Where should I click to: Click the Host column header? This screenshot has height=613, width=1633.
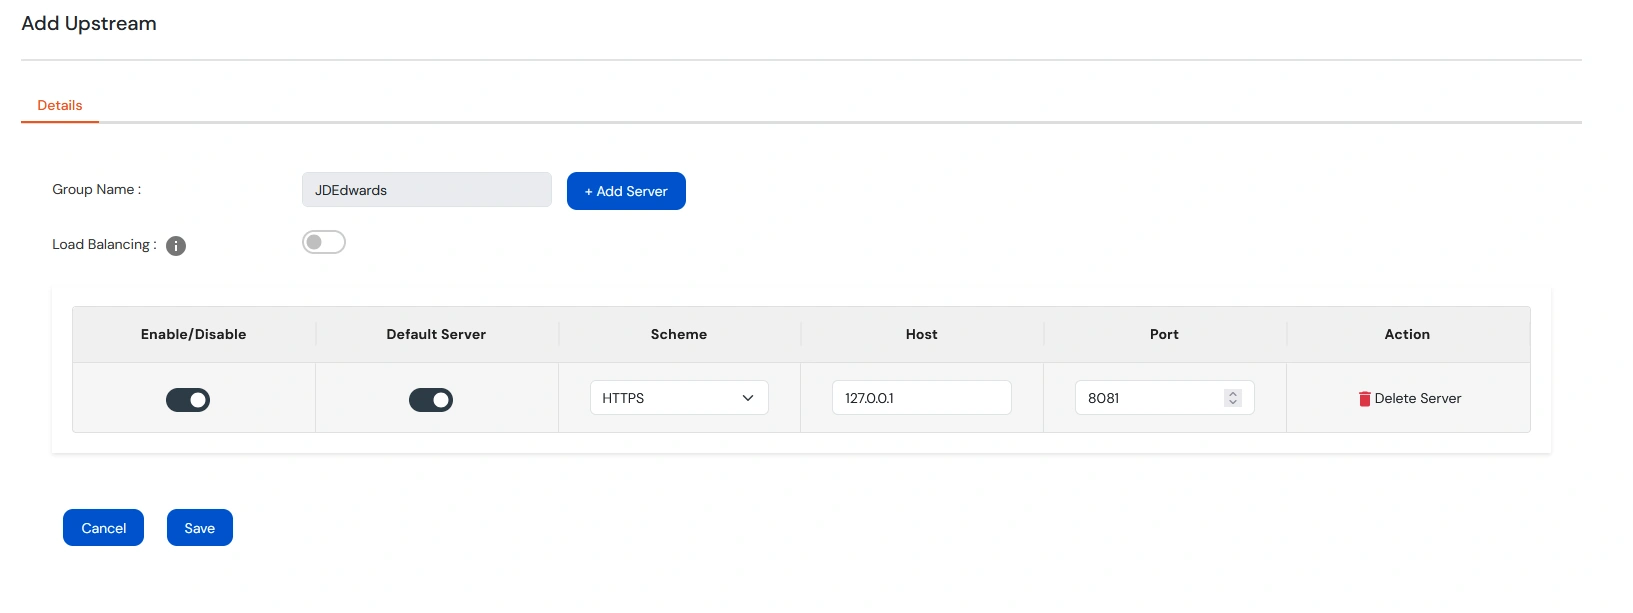coord(922,334)
